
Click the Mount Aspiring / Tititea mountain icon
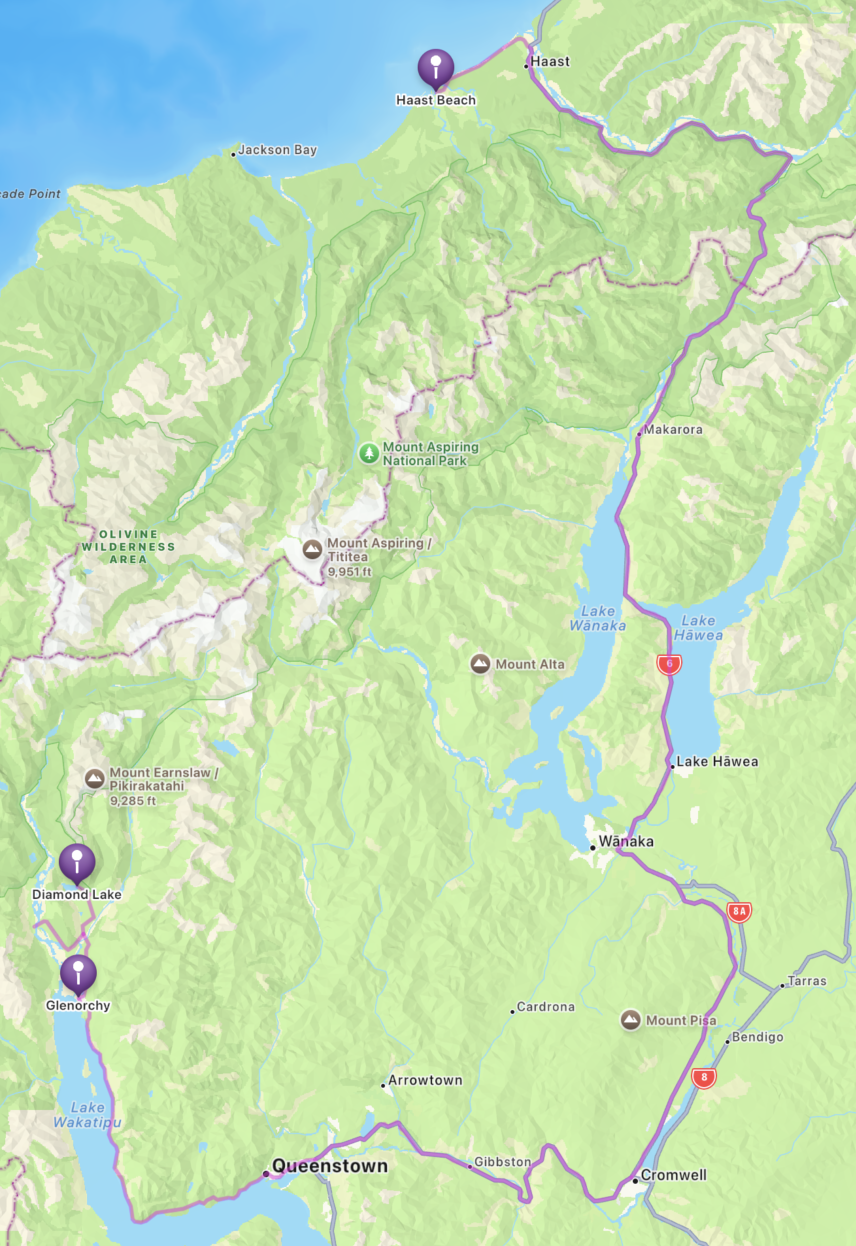[312, 549]
